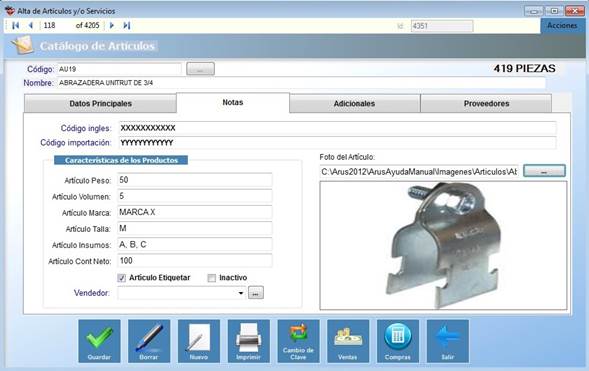Screen dimensions: 589x371
Task: Browse for Foto del Artículo file
Action: (544, 171)
